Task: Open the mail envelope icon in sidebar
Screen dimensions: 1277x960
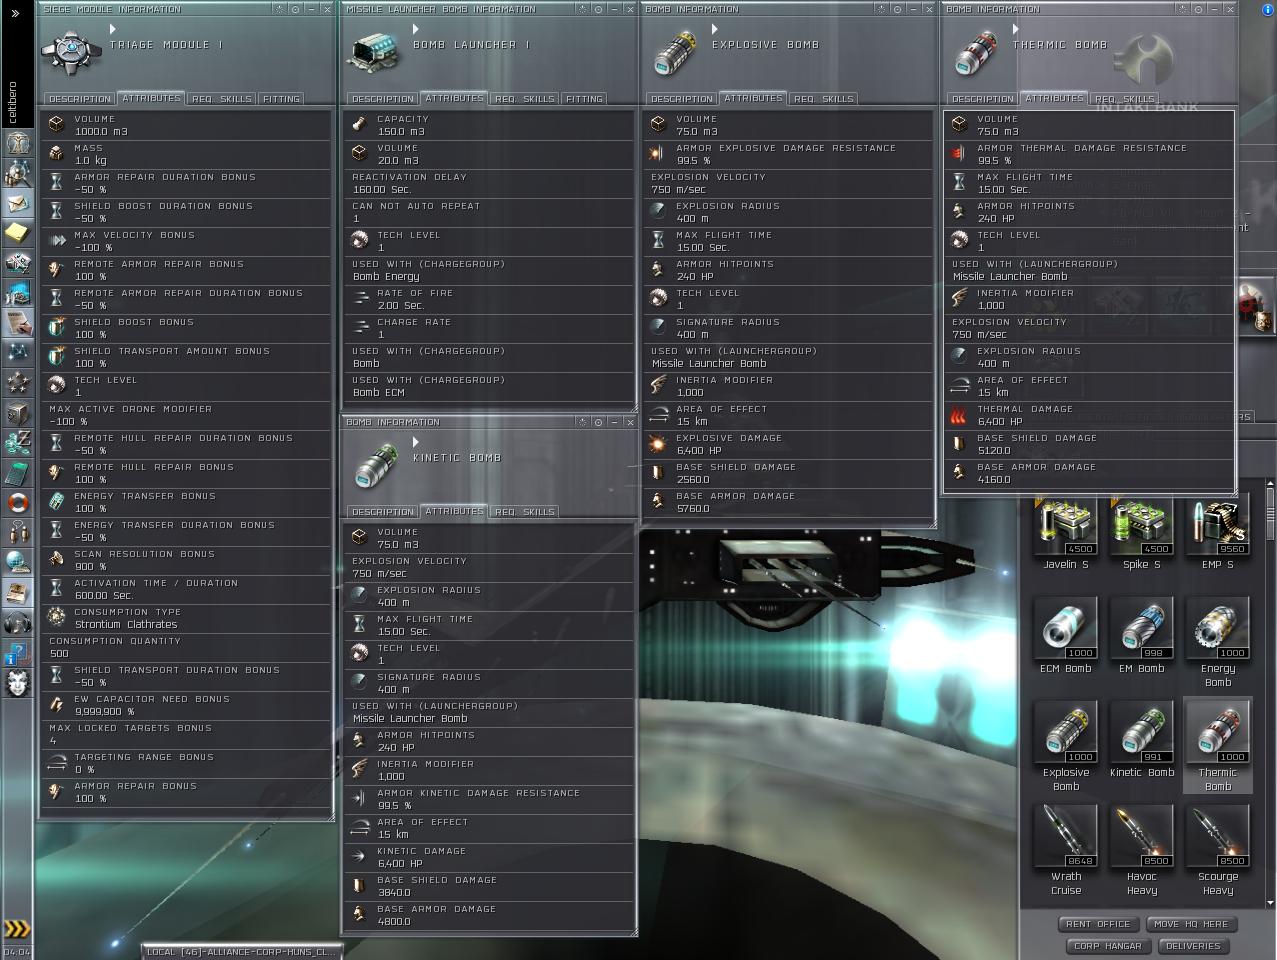Action: [x=17, y=203]
